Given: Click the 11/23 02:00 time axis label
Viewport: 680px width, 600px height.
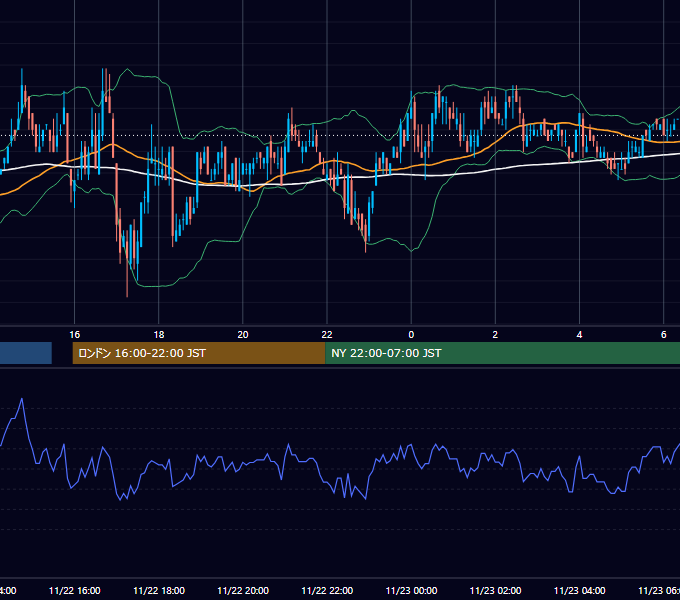Looking at the screenshot, I should click(495, 590).
